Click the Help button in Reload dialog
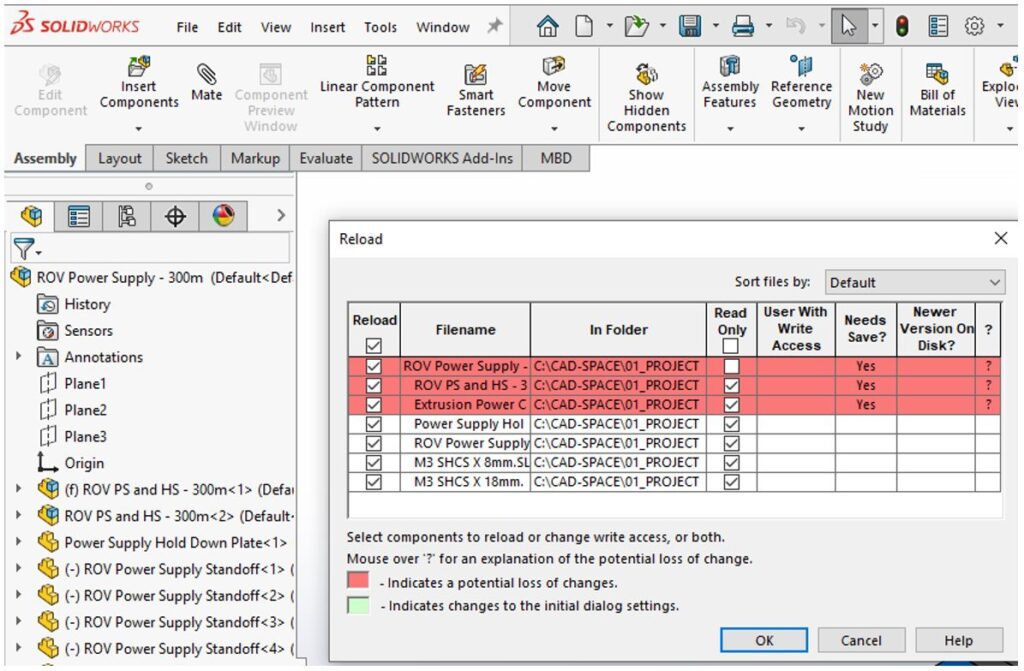The image size is (1024, 671). pyautogui.click(x=958, y=640)
